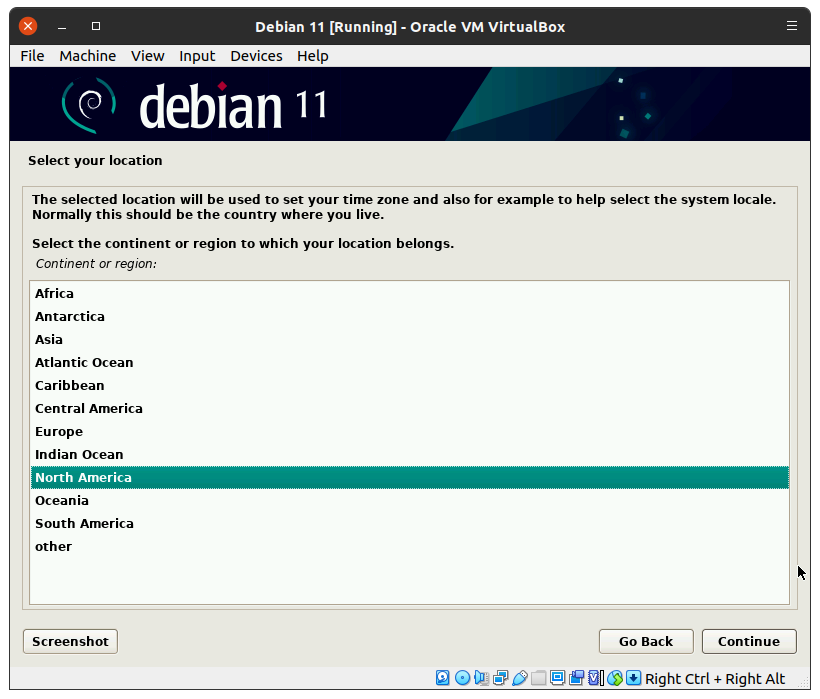The image size is (820, 699).
Task: Select South America in the list
Action: (x=84, y=523)
